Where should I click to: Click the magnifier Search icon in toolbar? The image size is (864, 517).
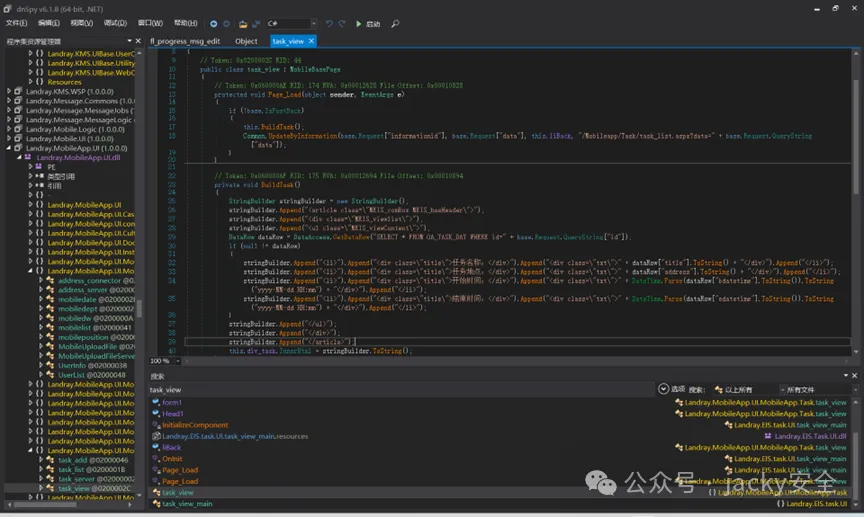pyautogui.click(x=395, y=24)
